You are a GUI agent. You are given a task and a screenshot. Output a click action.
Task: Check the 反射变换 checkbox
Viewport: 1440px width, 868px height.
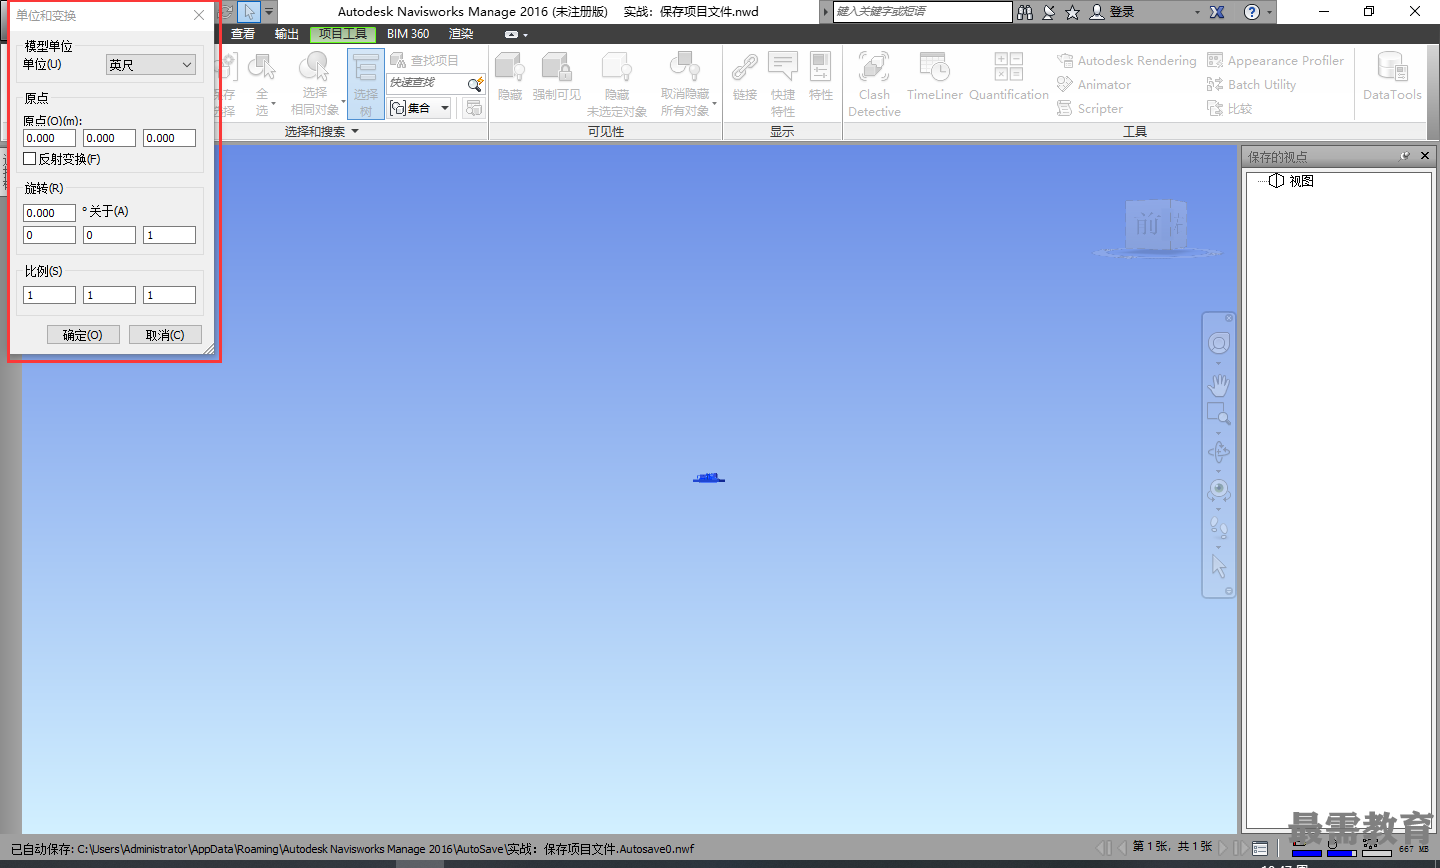point(30,158)
